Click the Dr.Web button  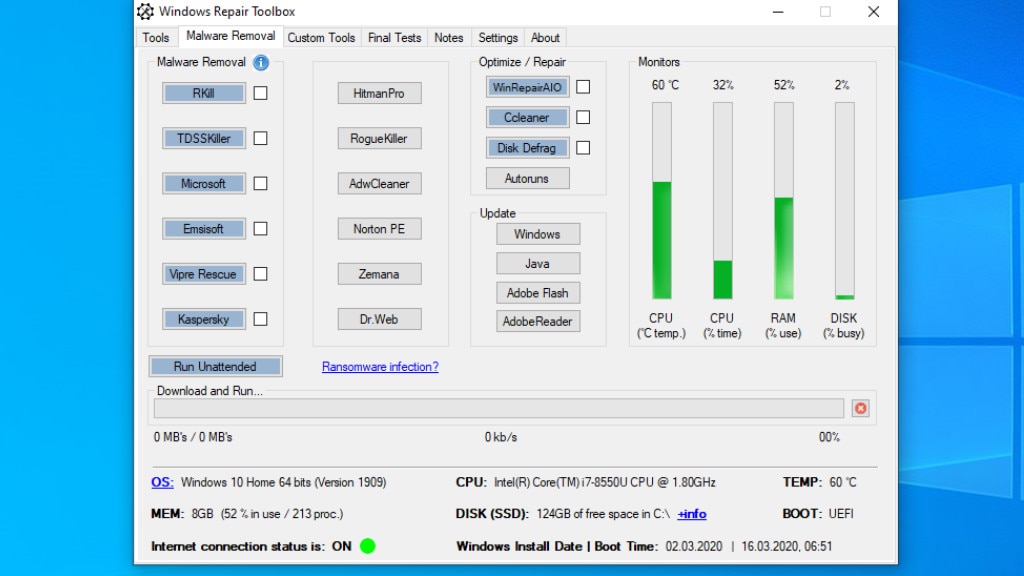click(379, 319)
